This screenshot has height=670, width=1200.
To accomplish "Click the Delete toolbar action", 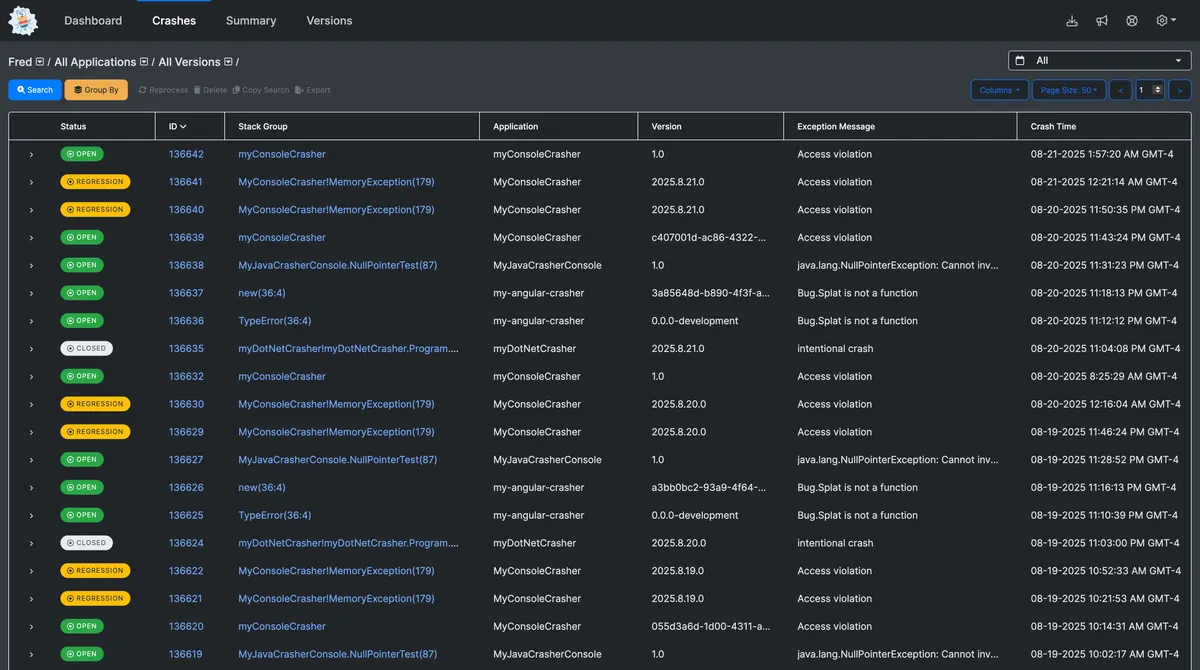I will click(x=210, y=90).
